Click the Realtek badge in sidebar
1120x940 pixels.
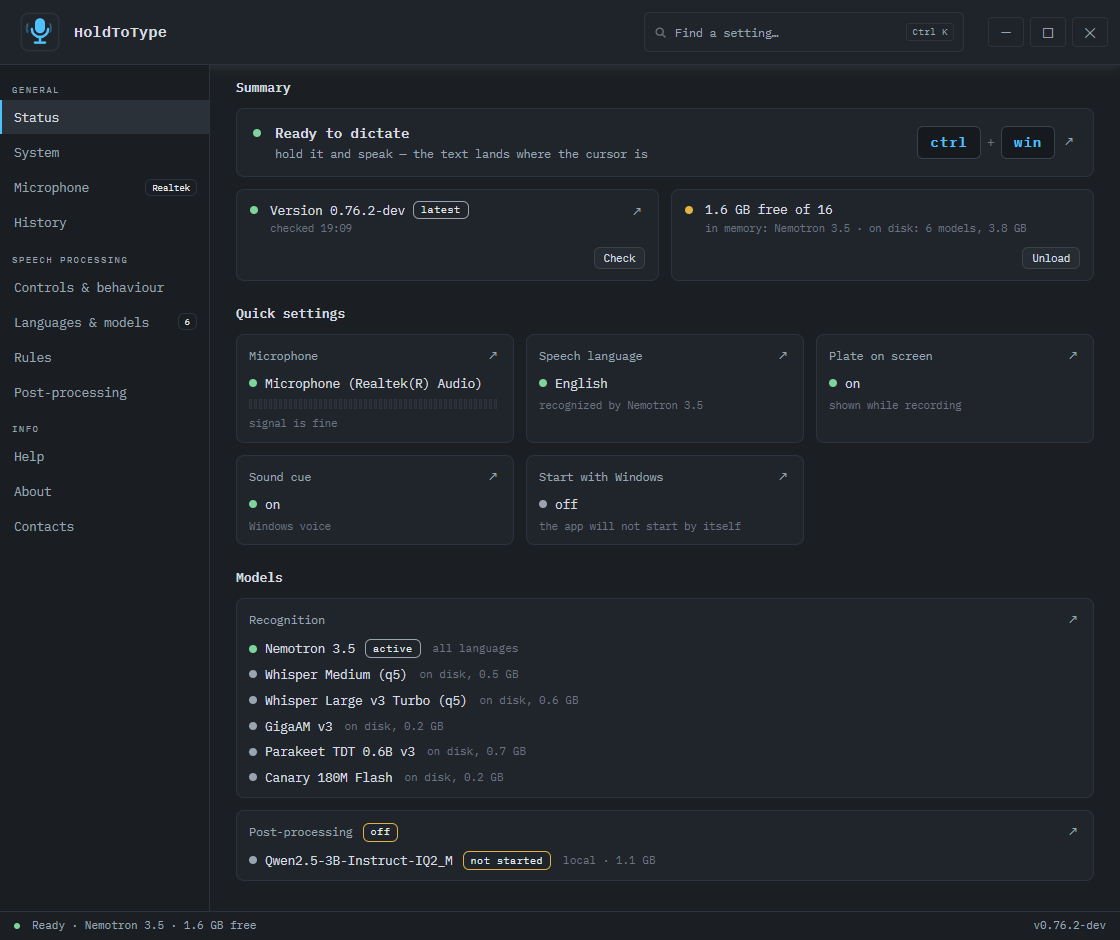pos(171,188)
